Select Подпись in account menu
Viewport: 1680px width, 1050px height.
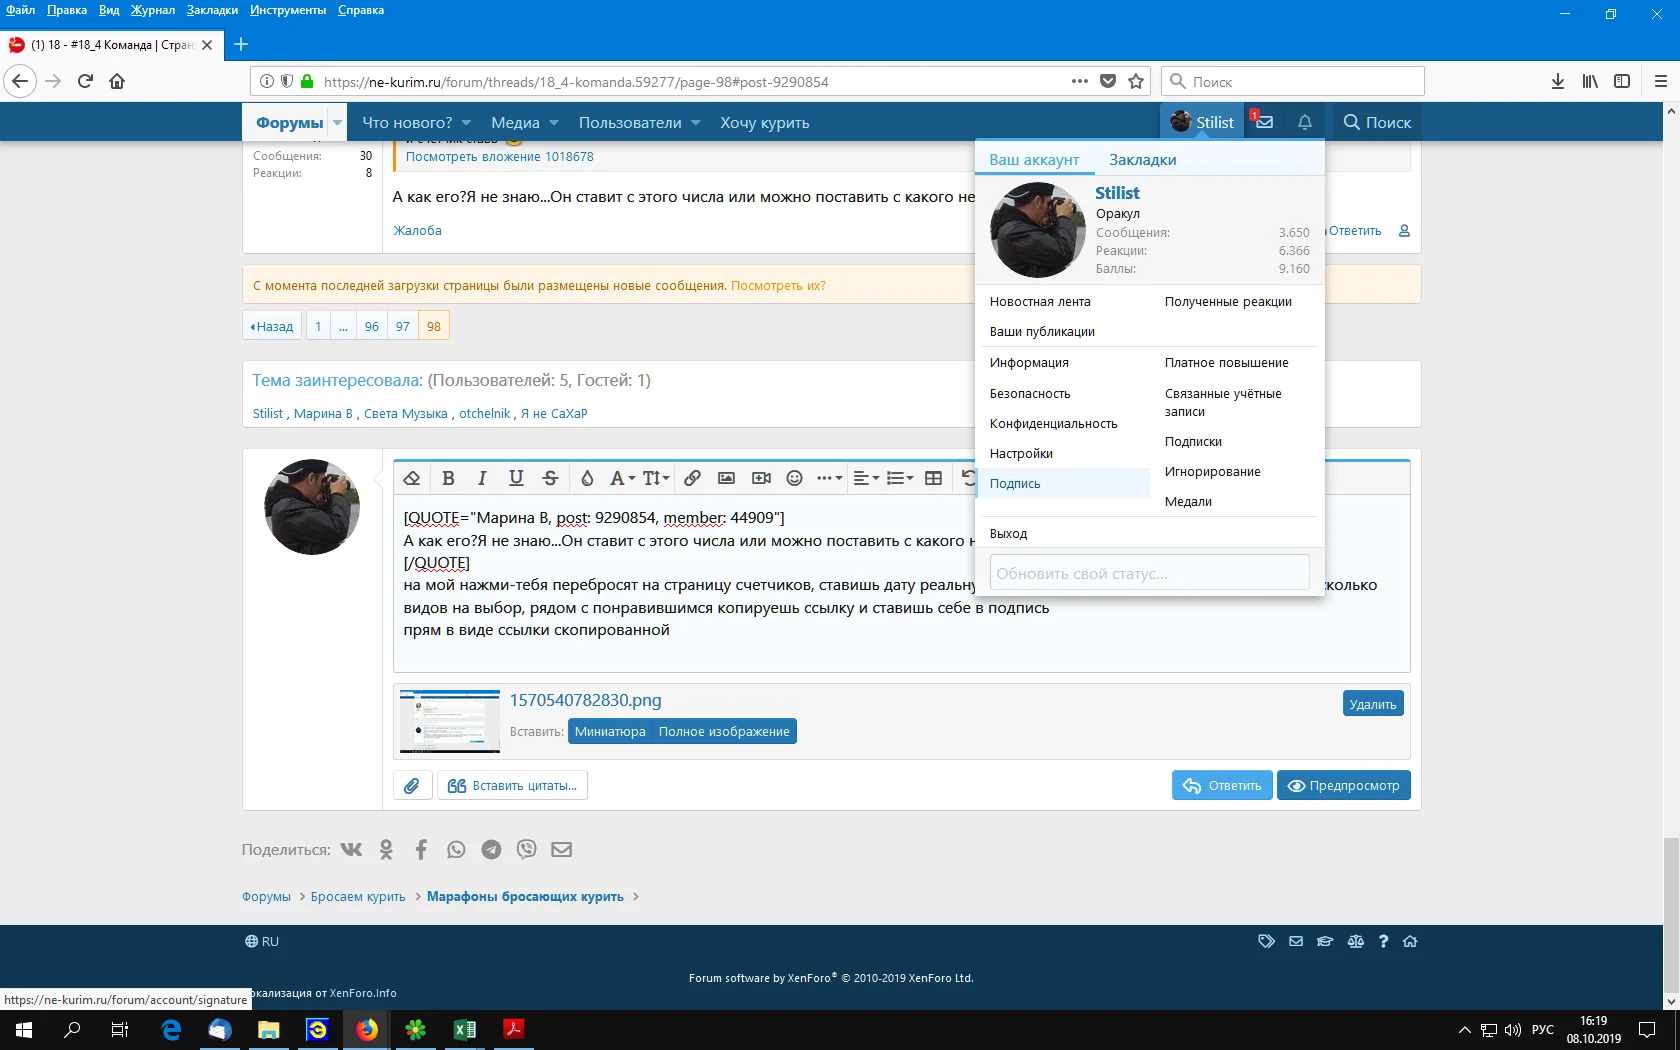coord(1015,484)
